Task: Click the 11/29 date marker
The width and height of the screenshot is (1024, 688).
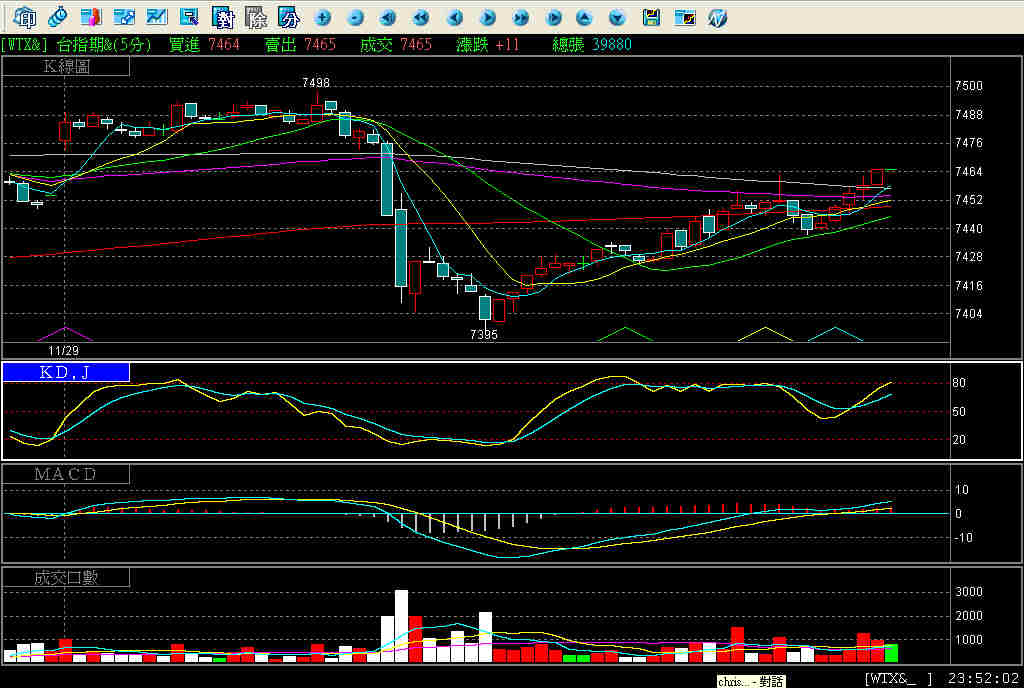Action: pos(63,351)
